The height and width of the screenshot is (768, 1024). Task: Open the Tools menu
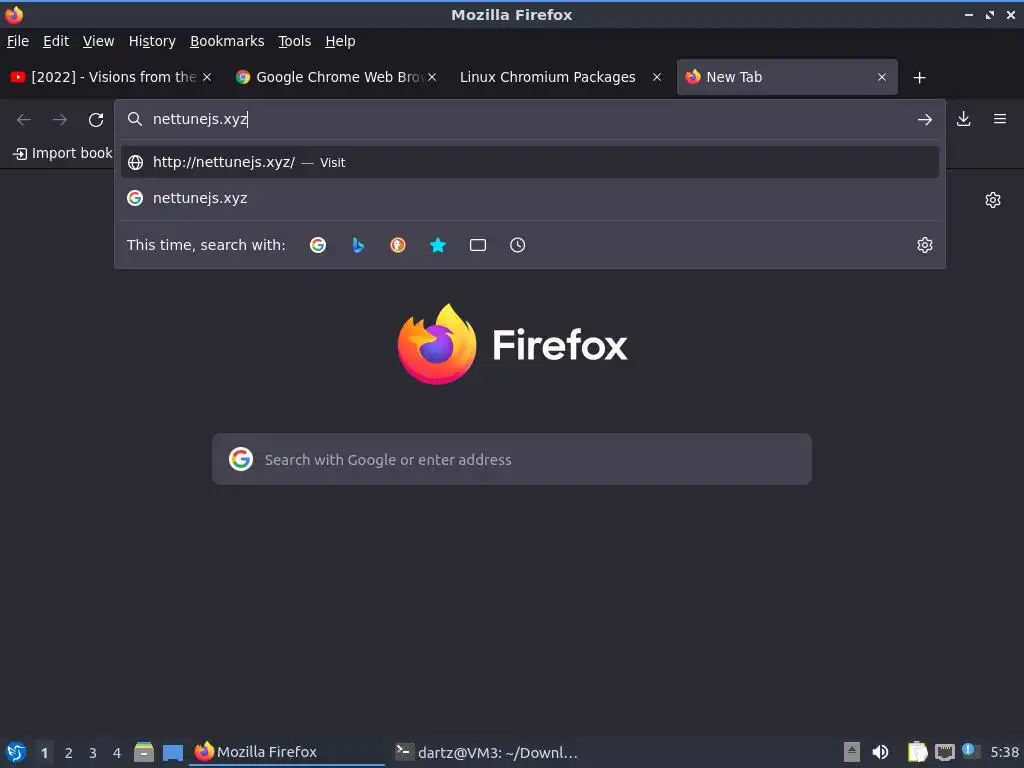pos(294,41)
